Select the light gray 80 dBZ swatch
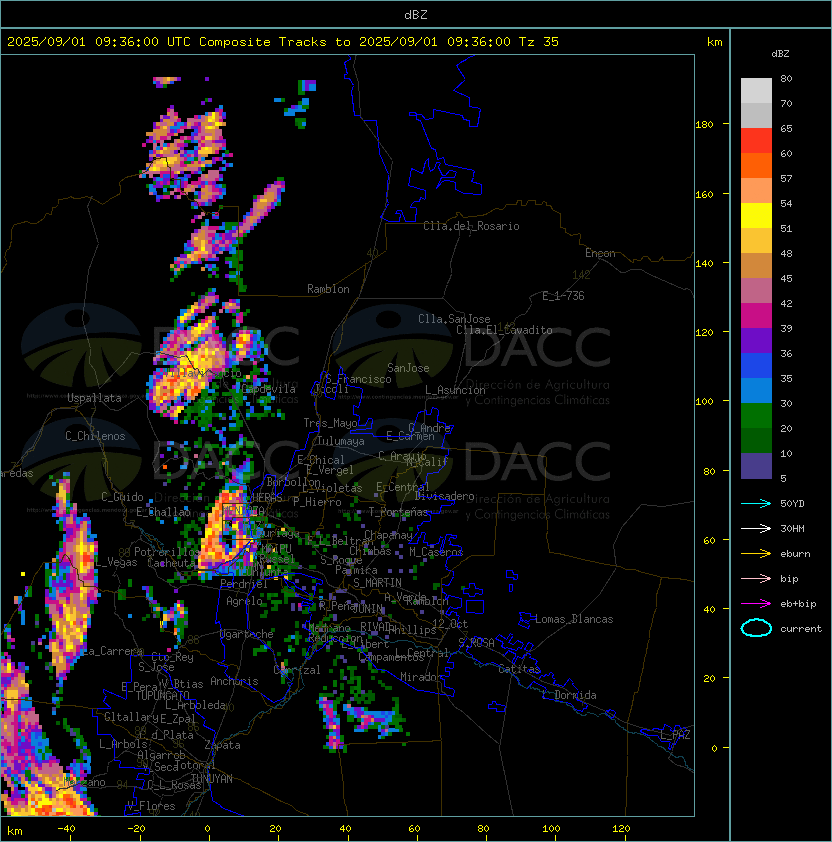This screenshot has width=832, height=842. tap(756, 91)
